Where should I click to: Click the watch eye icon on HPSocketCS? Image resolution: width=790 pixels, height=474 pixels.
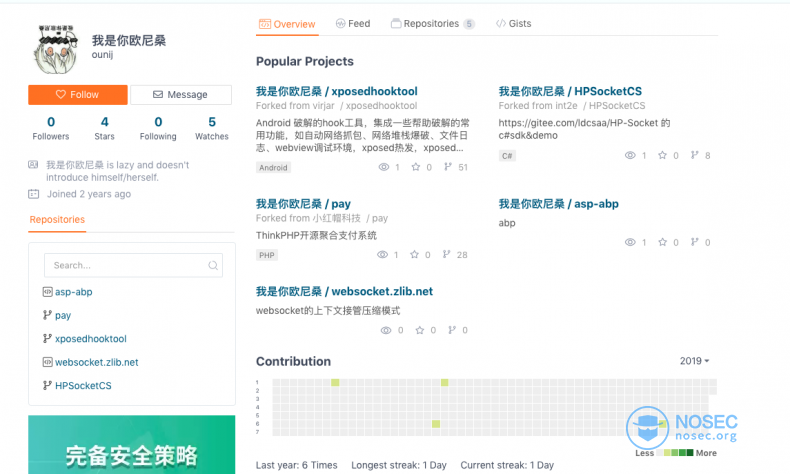pyautogui.click(x=630, y=155)
